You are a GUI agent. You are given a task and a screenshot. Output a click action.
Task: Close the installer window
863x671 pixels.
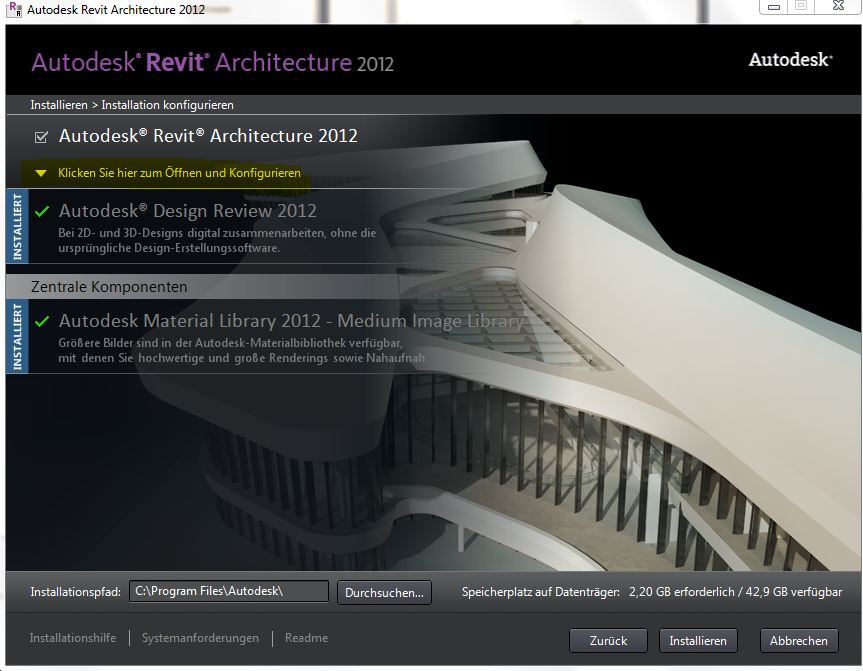tap(838, 6)
